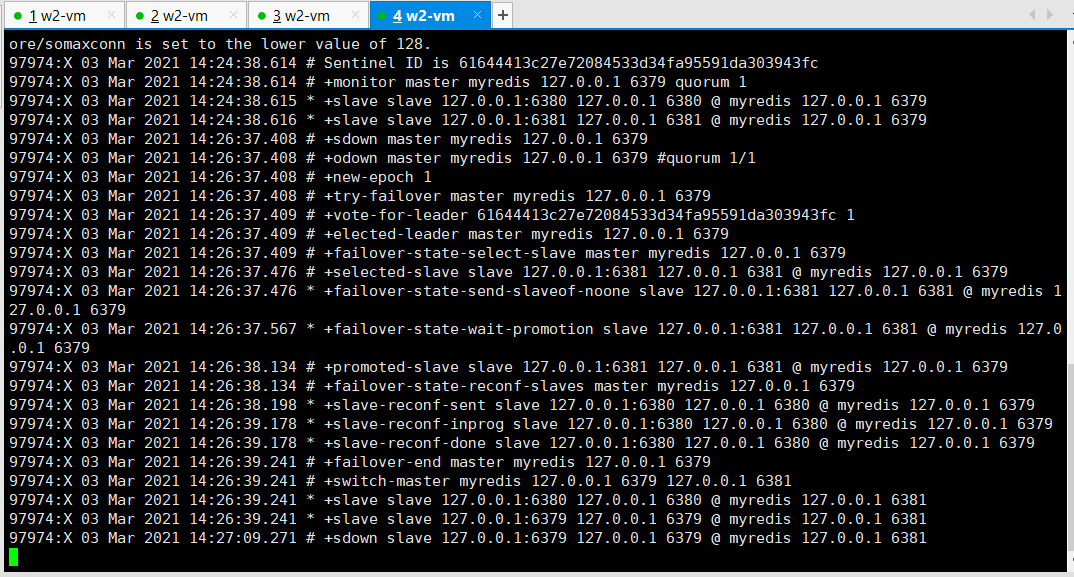The width and height of the screenshot is (1074, 577).
Task: Close the 1 w2-vm tab
Action: click(x=110, y=15)
